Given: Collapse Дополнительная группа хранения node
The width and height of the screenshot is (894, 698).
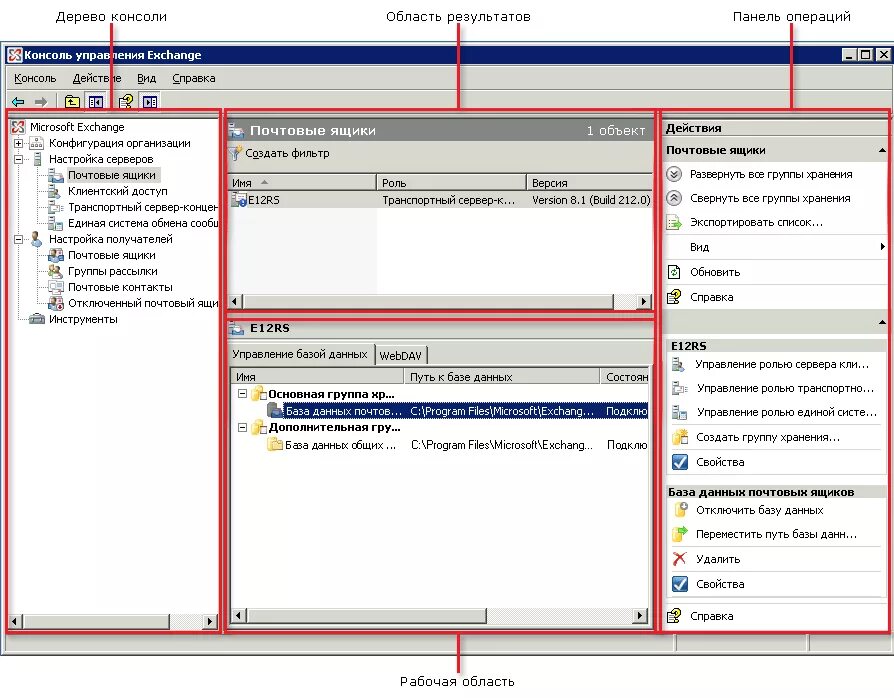Looking at the screenshot, I should 242,427.
